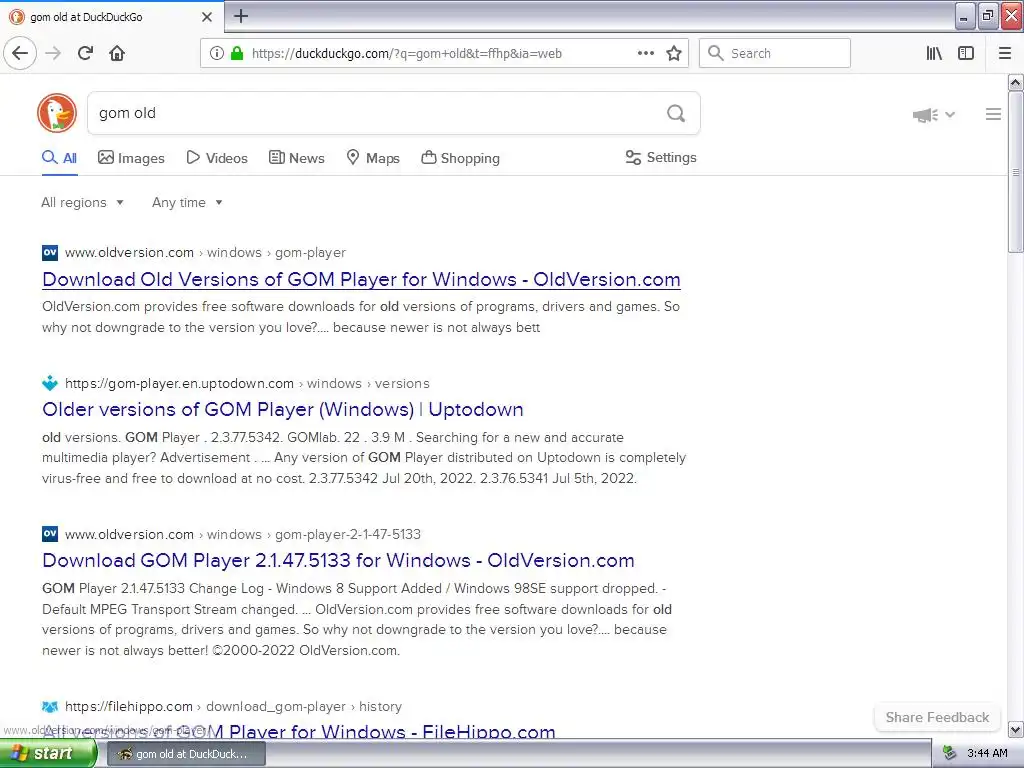The width and height of the screenshot is (1024, 768).
Task: Show site information icon in address bar
Action: [216, 53]
